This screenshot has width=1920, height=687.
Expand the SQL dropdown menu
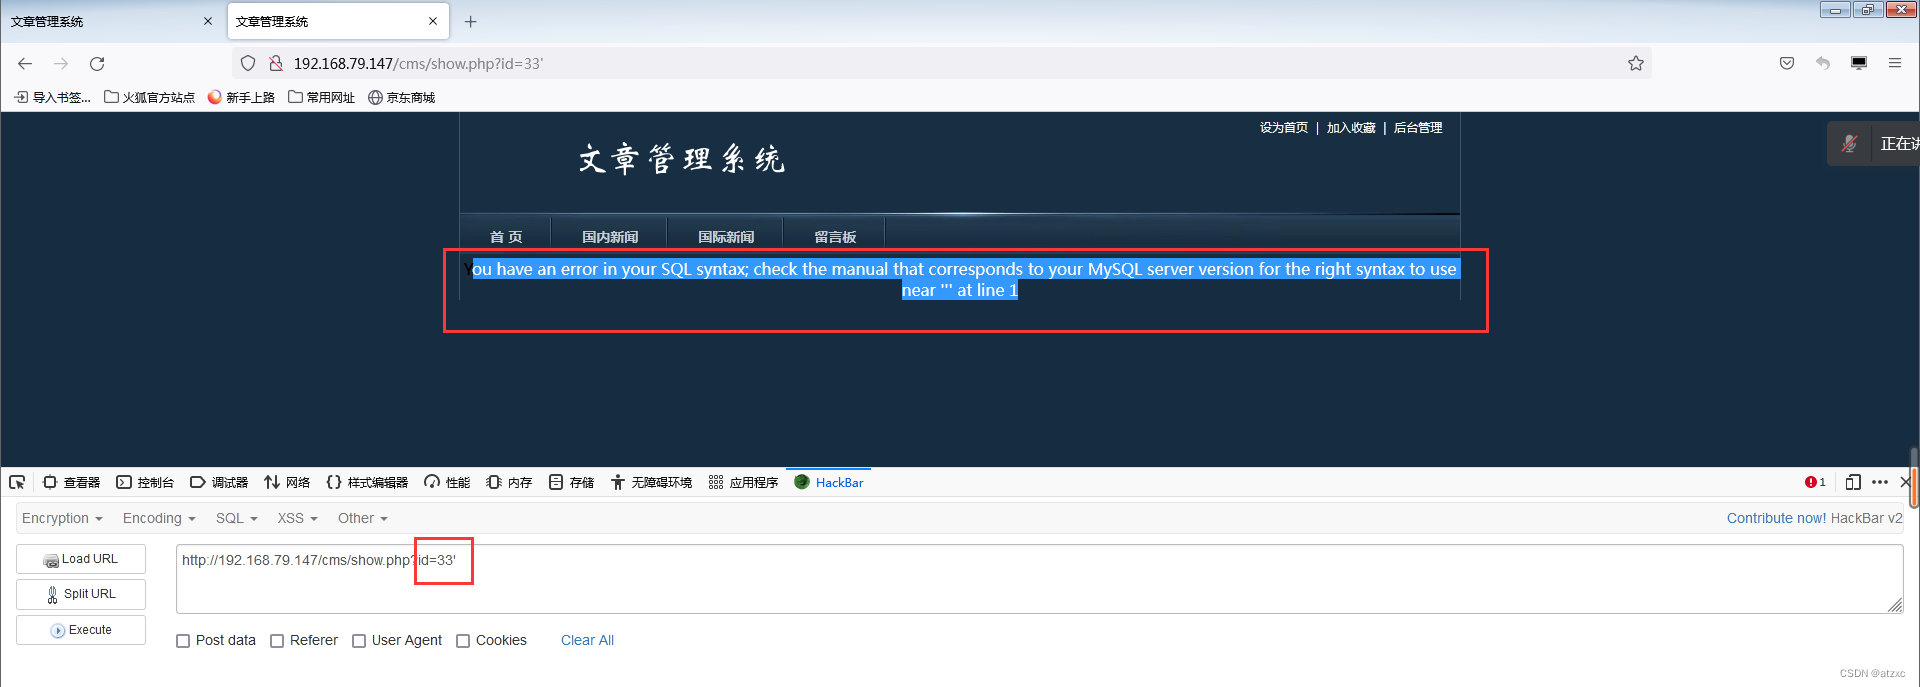[x=237, y=518]
